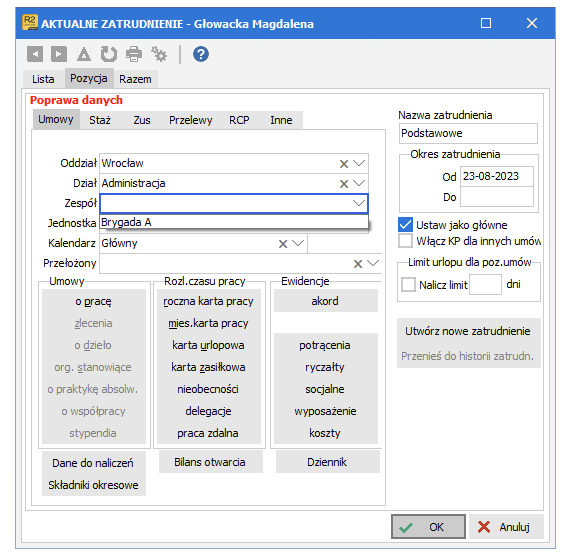This screenshot has height=558, width=574.
Task: Clear the Kalendarz Główny value
Action: (x=283, y=244)
